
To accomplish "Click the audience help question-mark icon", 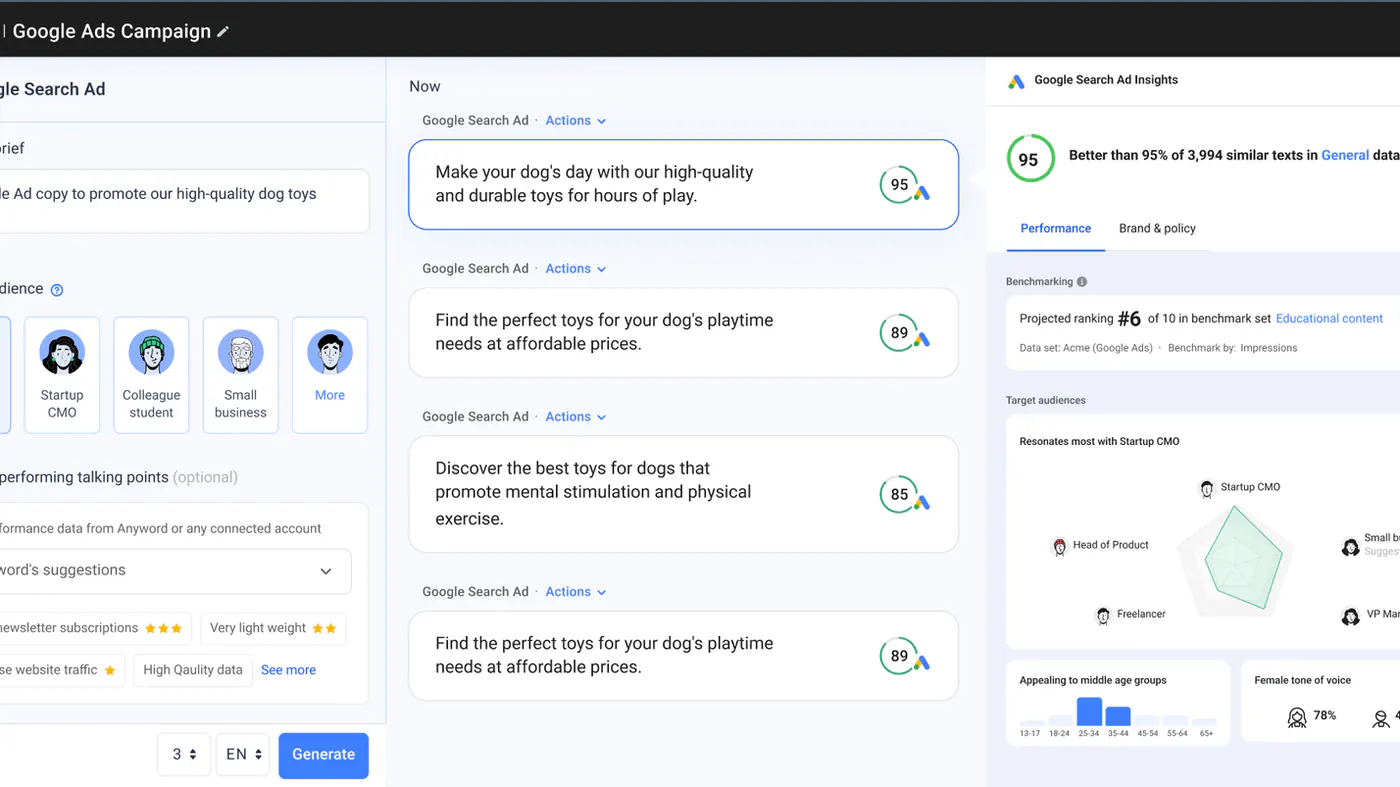I will tap(57, 290).
